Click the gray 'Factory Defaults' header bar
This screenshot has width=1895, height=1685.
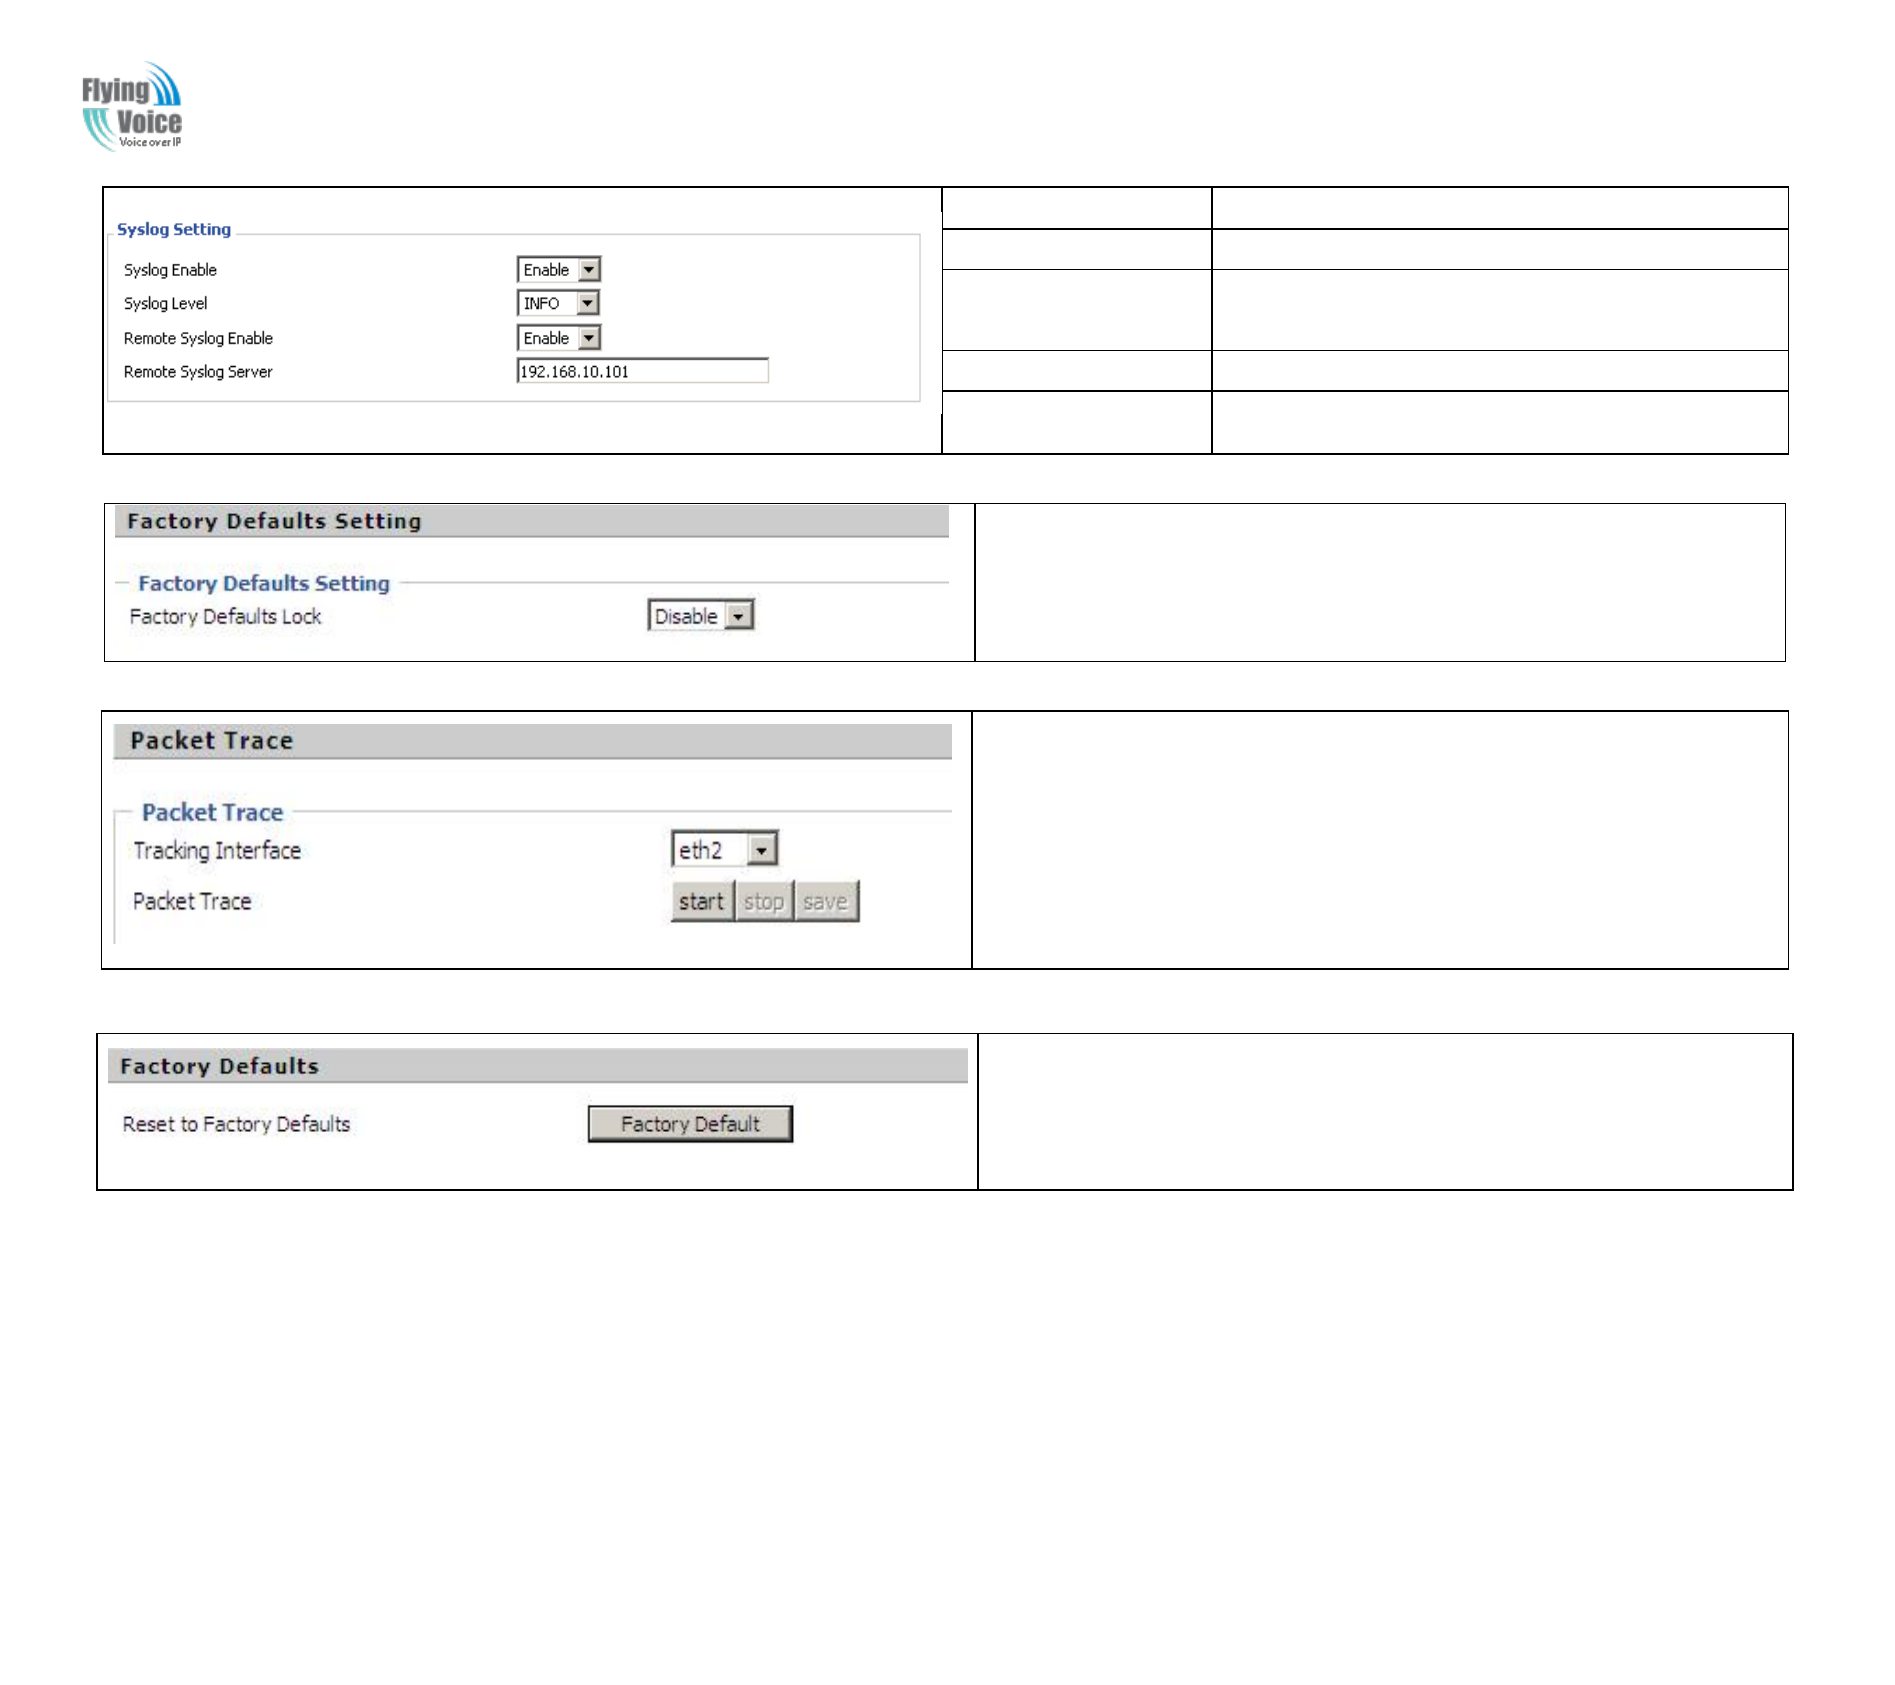(538, 1066)
